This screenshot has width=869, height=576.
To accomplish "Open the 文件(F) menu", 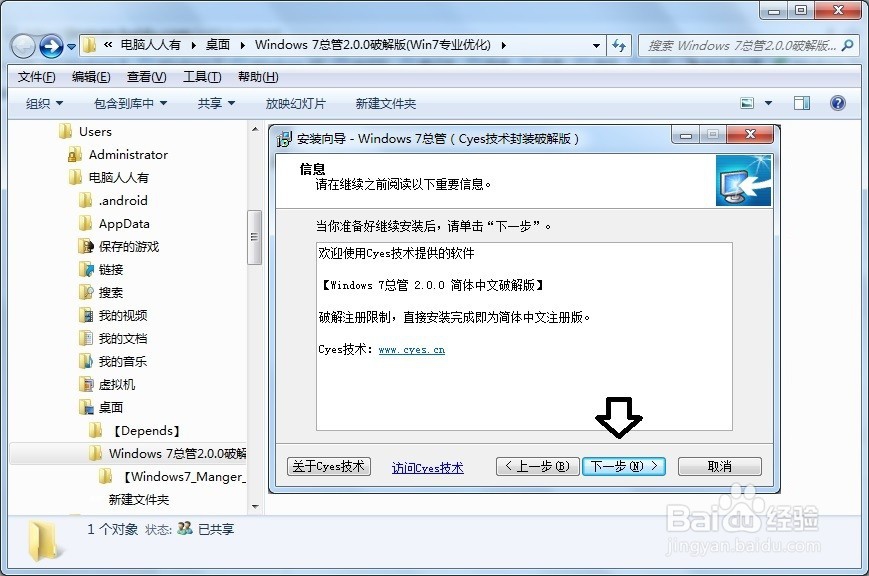I will point(37,77).
